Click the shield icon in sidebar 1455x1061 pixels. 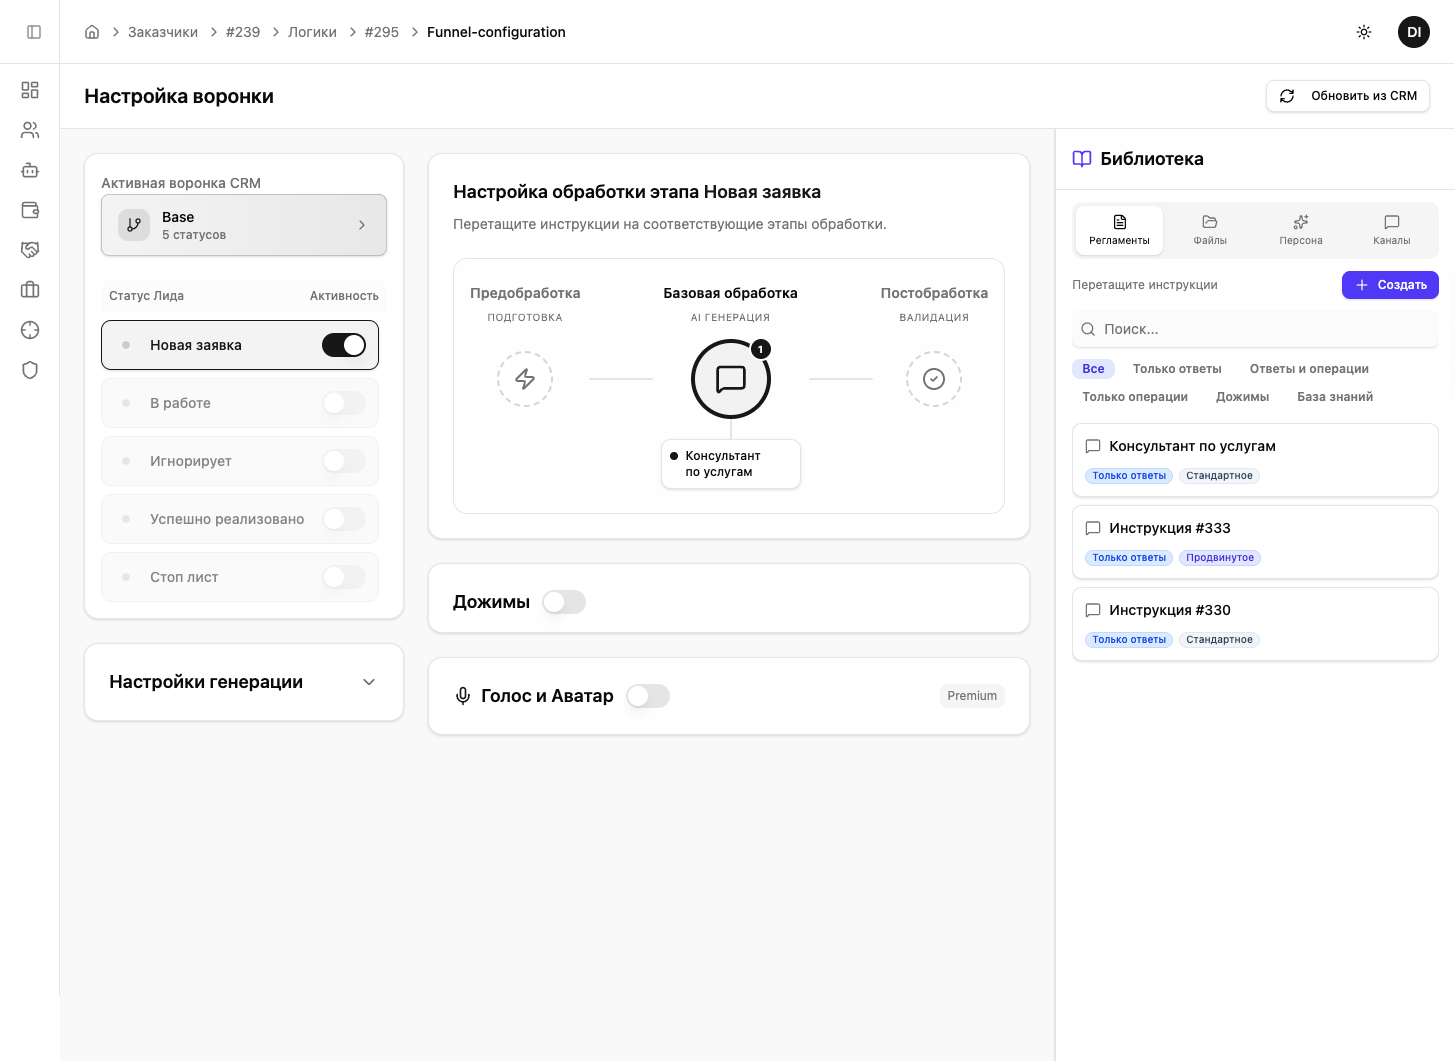pyautogui.click(x=30, y=370)
